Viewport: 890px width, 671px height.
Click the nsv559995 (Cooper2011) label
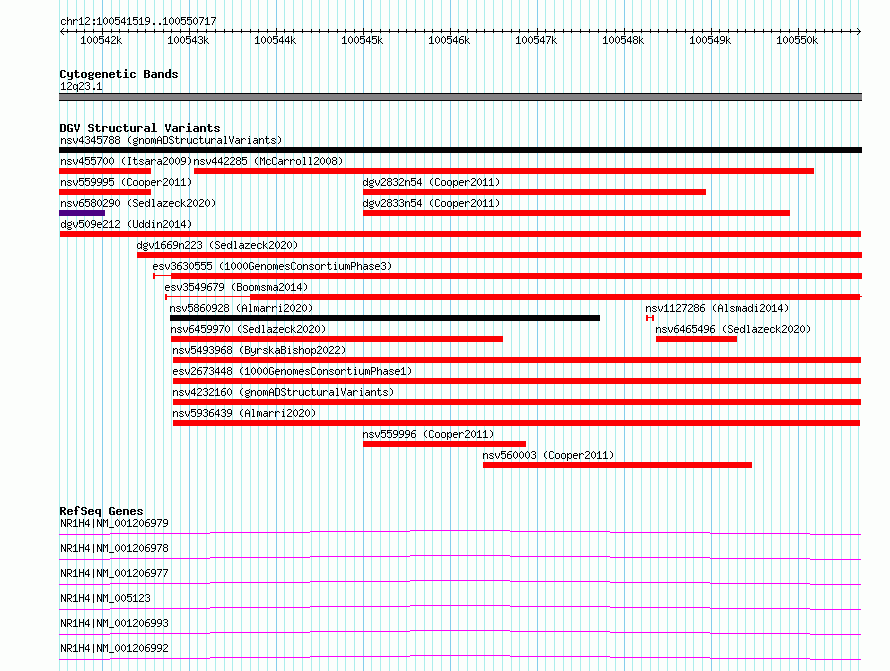click(x=126, y=182)
